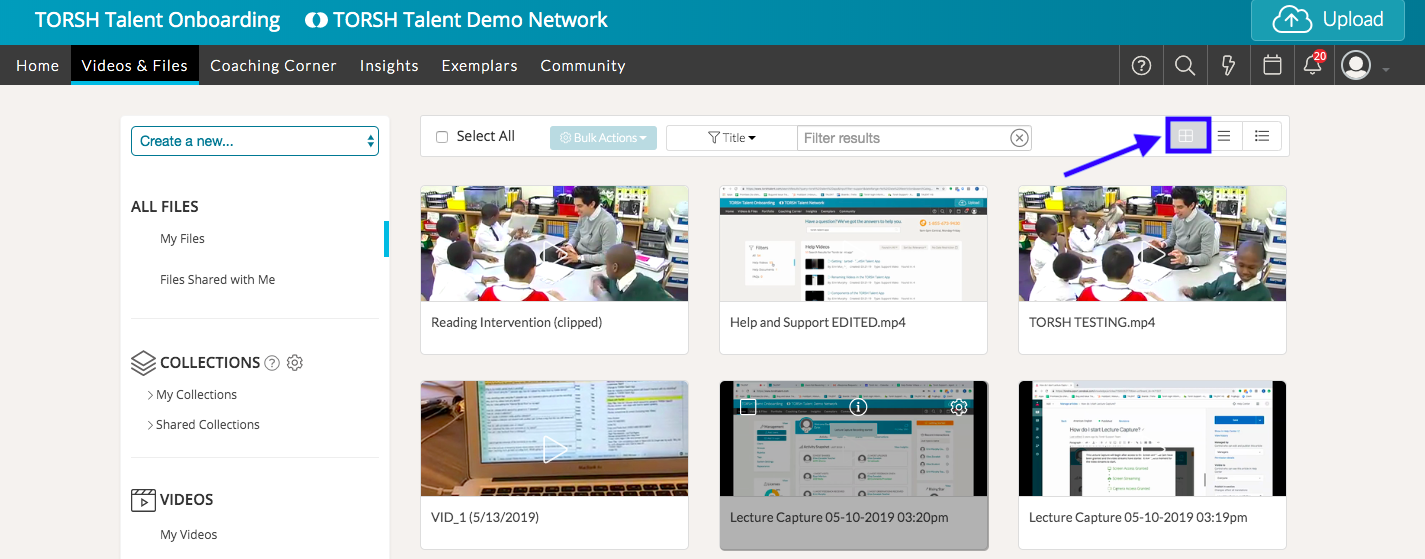
Task: Open the help question mark icon
Action: pyautogui.click(x=1141, y=66)
